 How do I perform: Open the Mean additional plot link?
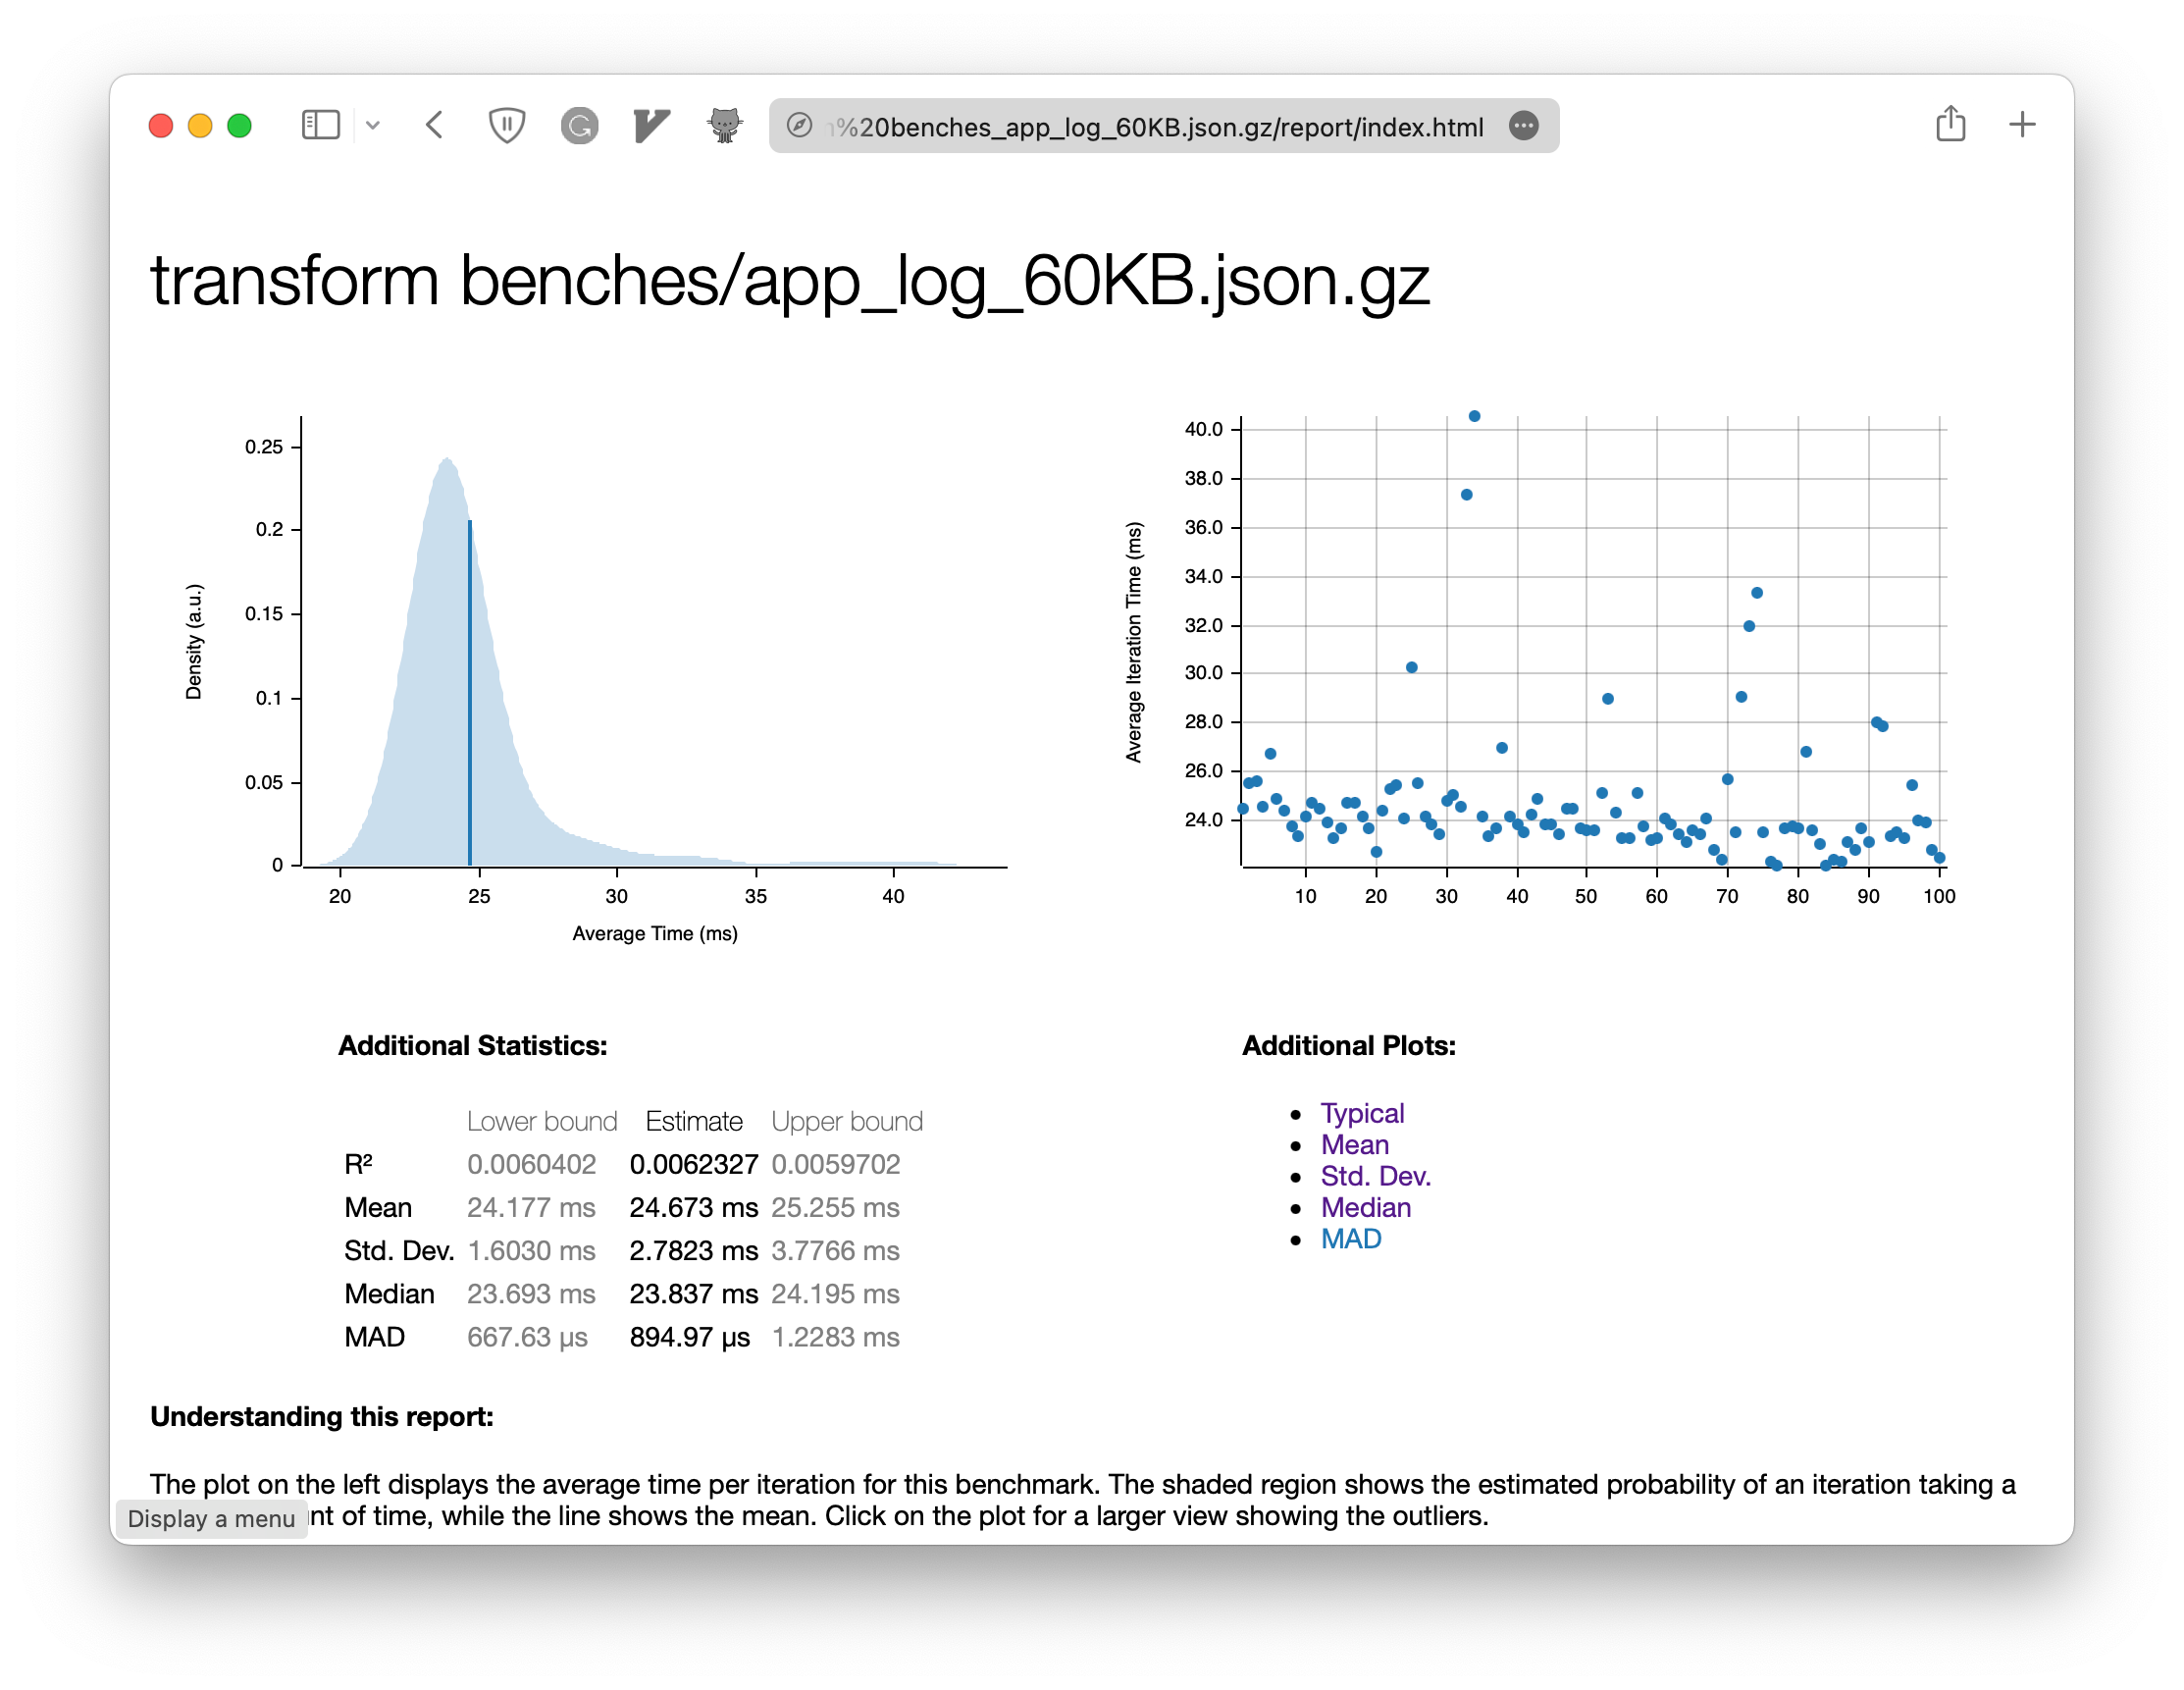(1354, 1144)
